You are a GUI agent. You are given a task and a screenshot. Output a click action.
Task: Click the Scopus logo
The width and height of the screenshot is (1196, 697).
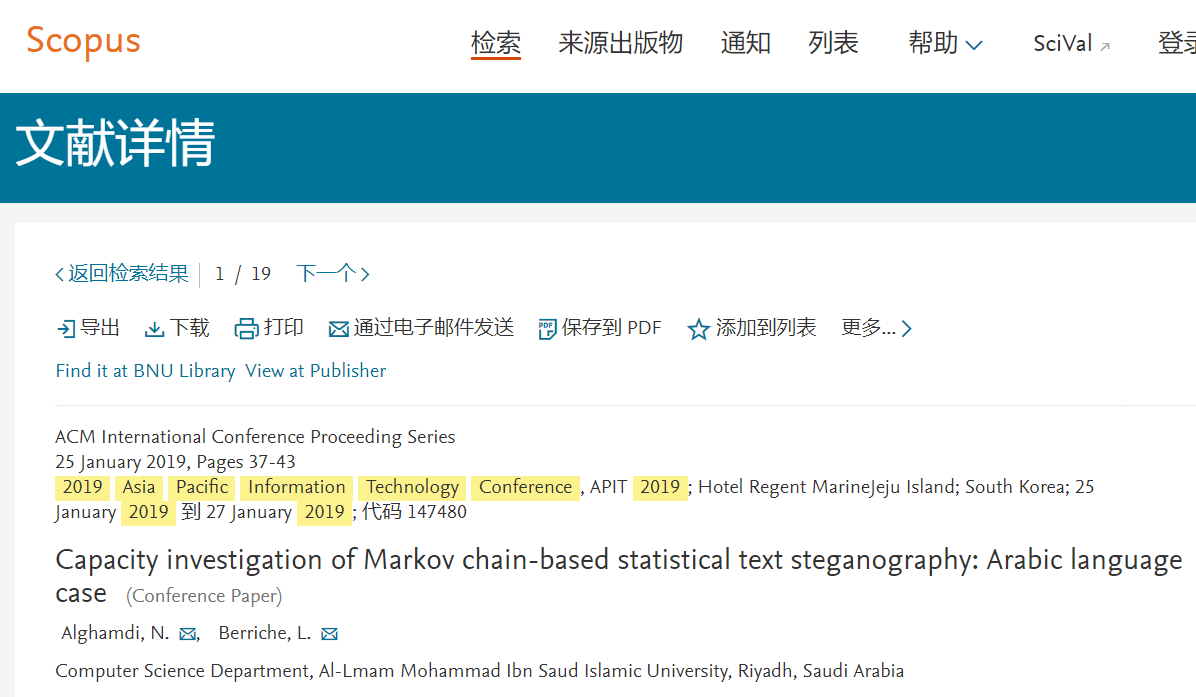coord(83,41)
